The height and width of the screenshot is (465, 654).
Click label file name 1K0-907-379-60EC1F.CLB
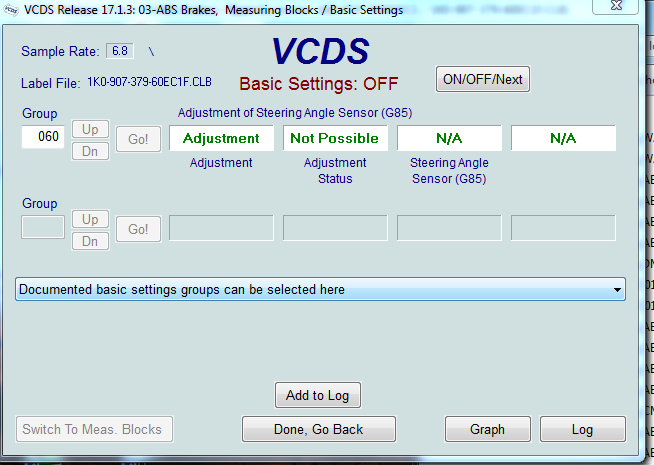[x=149, y=82]
